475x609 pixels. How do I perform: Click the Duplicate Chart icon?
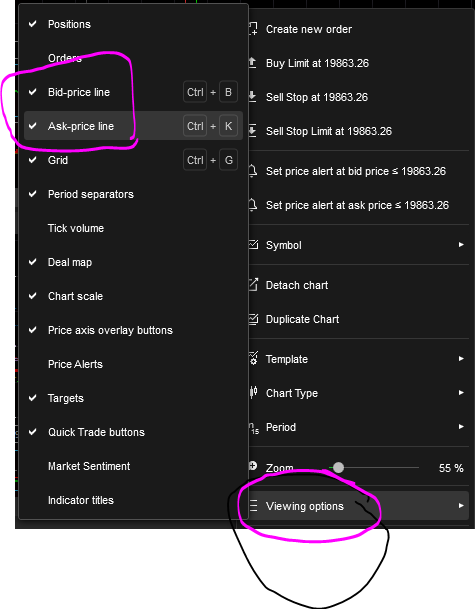click(253, 319)
